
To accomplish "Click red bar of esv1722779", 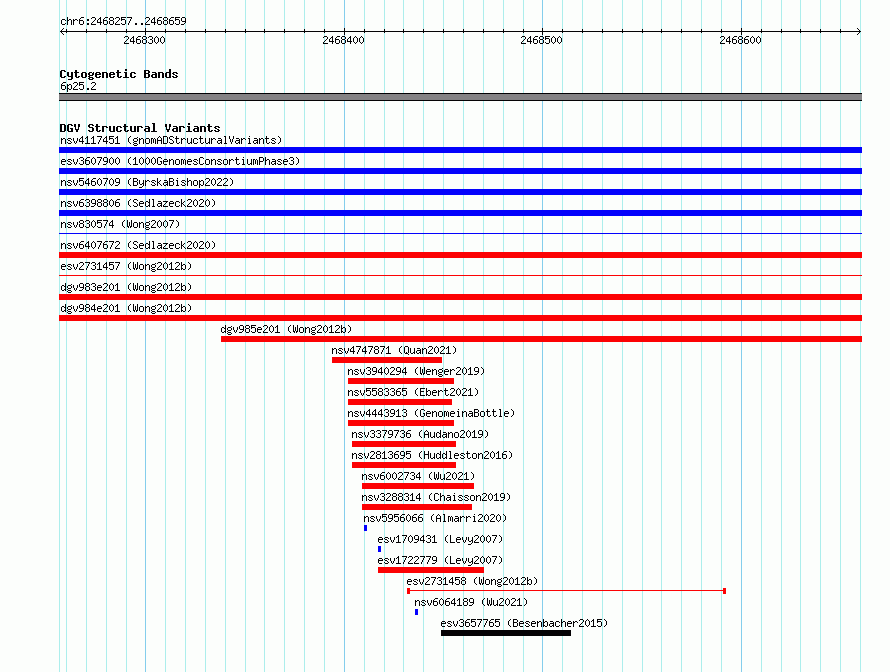I will tap(431, 570).
